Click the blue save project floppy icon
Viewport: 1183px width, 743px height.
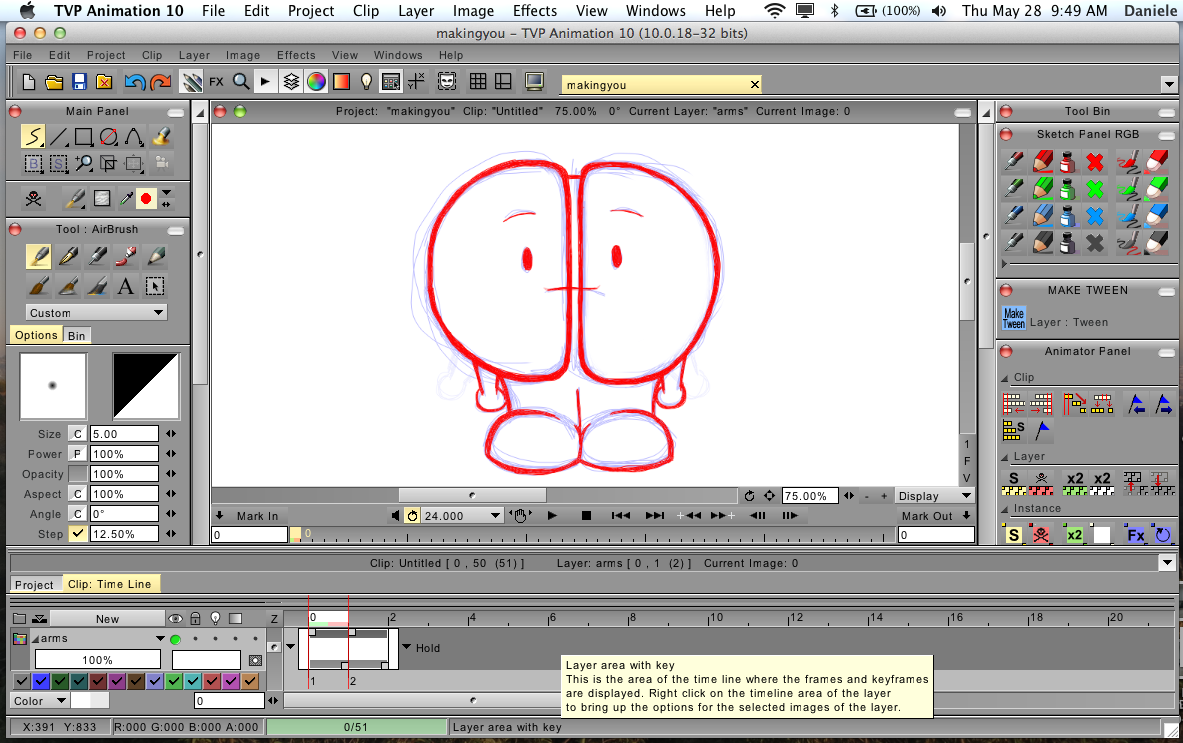(79, 81)
